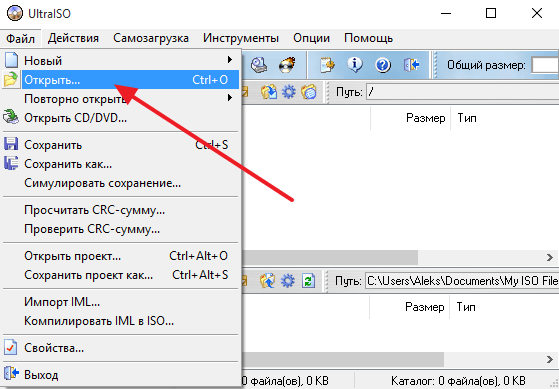The width and height of the screenshot is (559, 389).
Task: Expand the Новый submenu arrow
Action: point(230,60)
